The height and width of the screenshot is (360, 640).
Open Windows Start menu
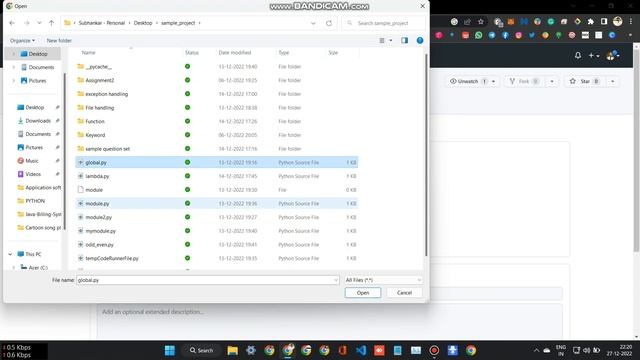point(169,350)
